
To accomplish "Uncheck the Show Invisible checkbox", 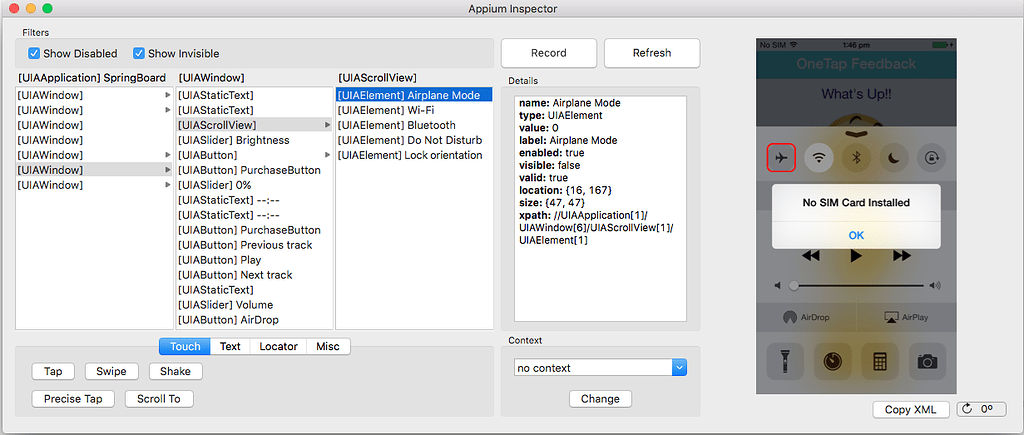I will [x=140, y=53].
